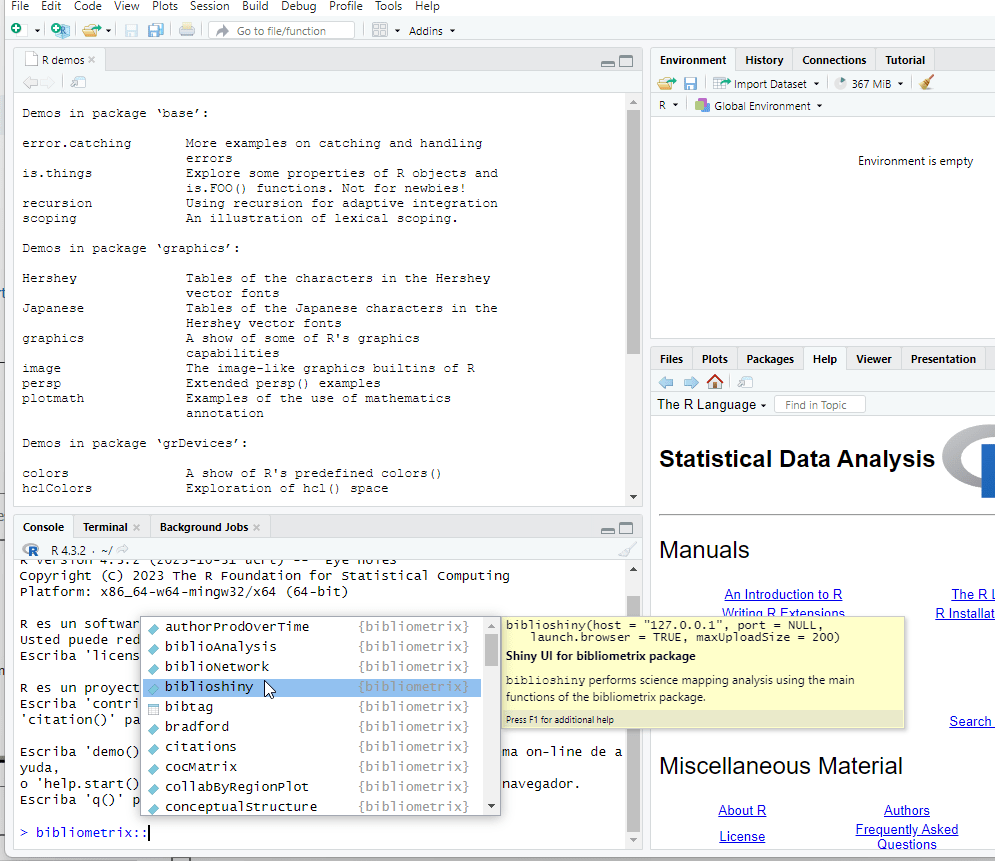Switch to the Terminal tab

105,527
